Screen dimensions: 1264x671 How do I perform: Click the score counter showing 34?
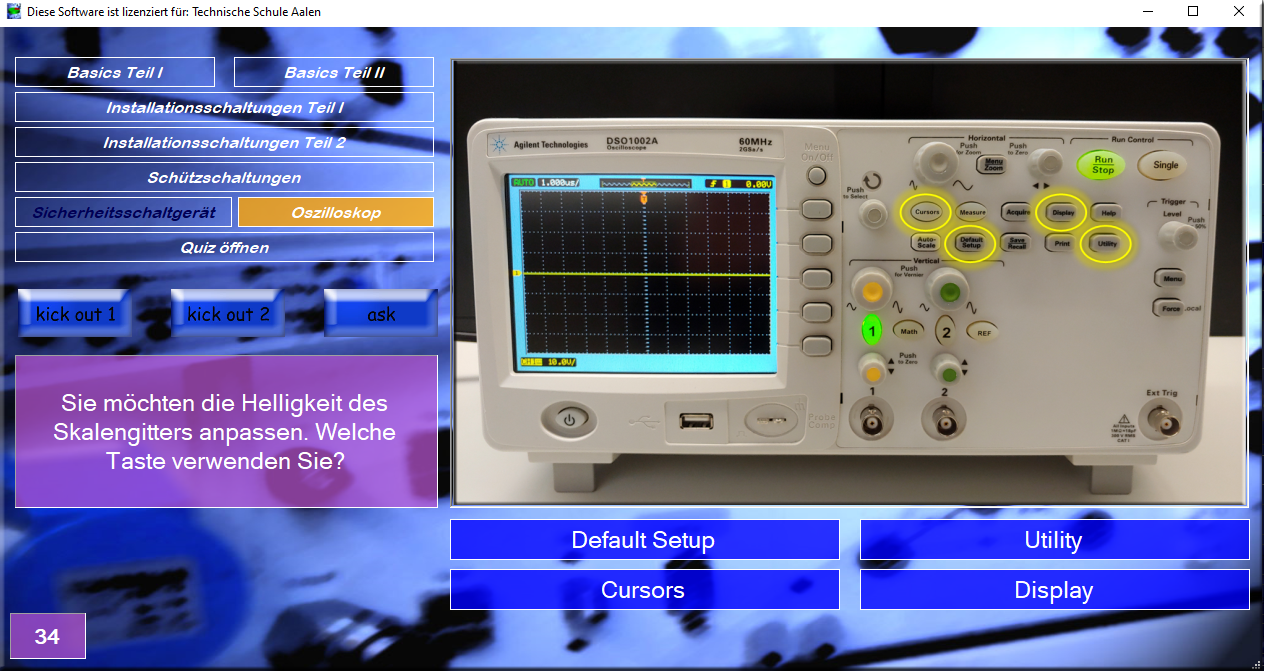tap(47, 636)
